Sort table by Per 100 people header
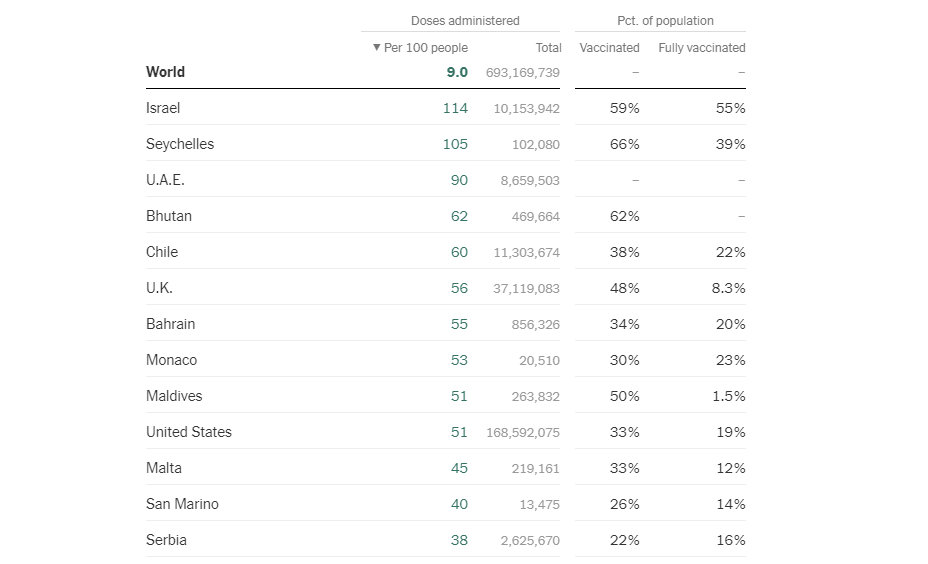 point(425,48)
